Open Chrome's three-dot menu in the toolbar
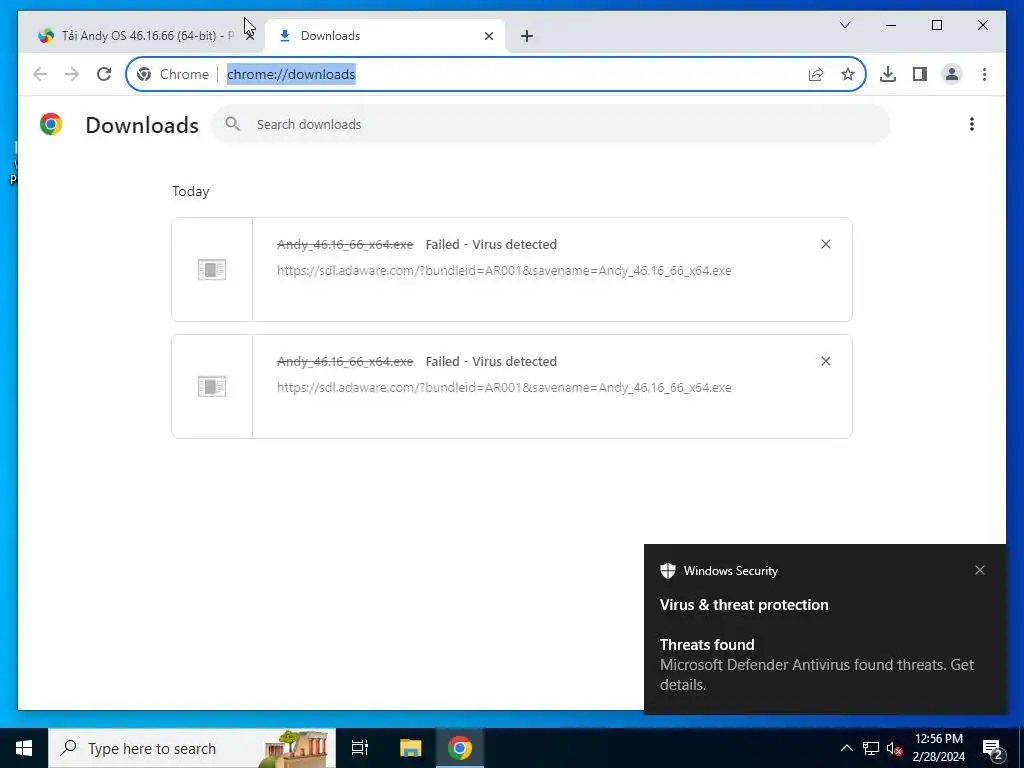1024x768 pixels. 984,74
